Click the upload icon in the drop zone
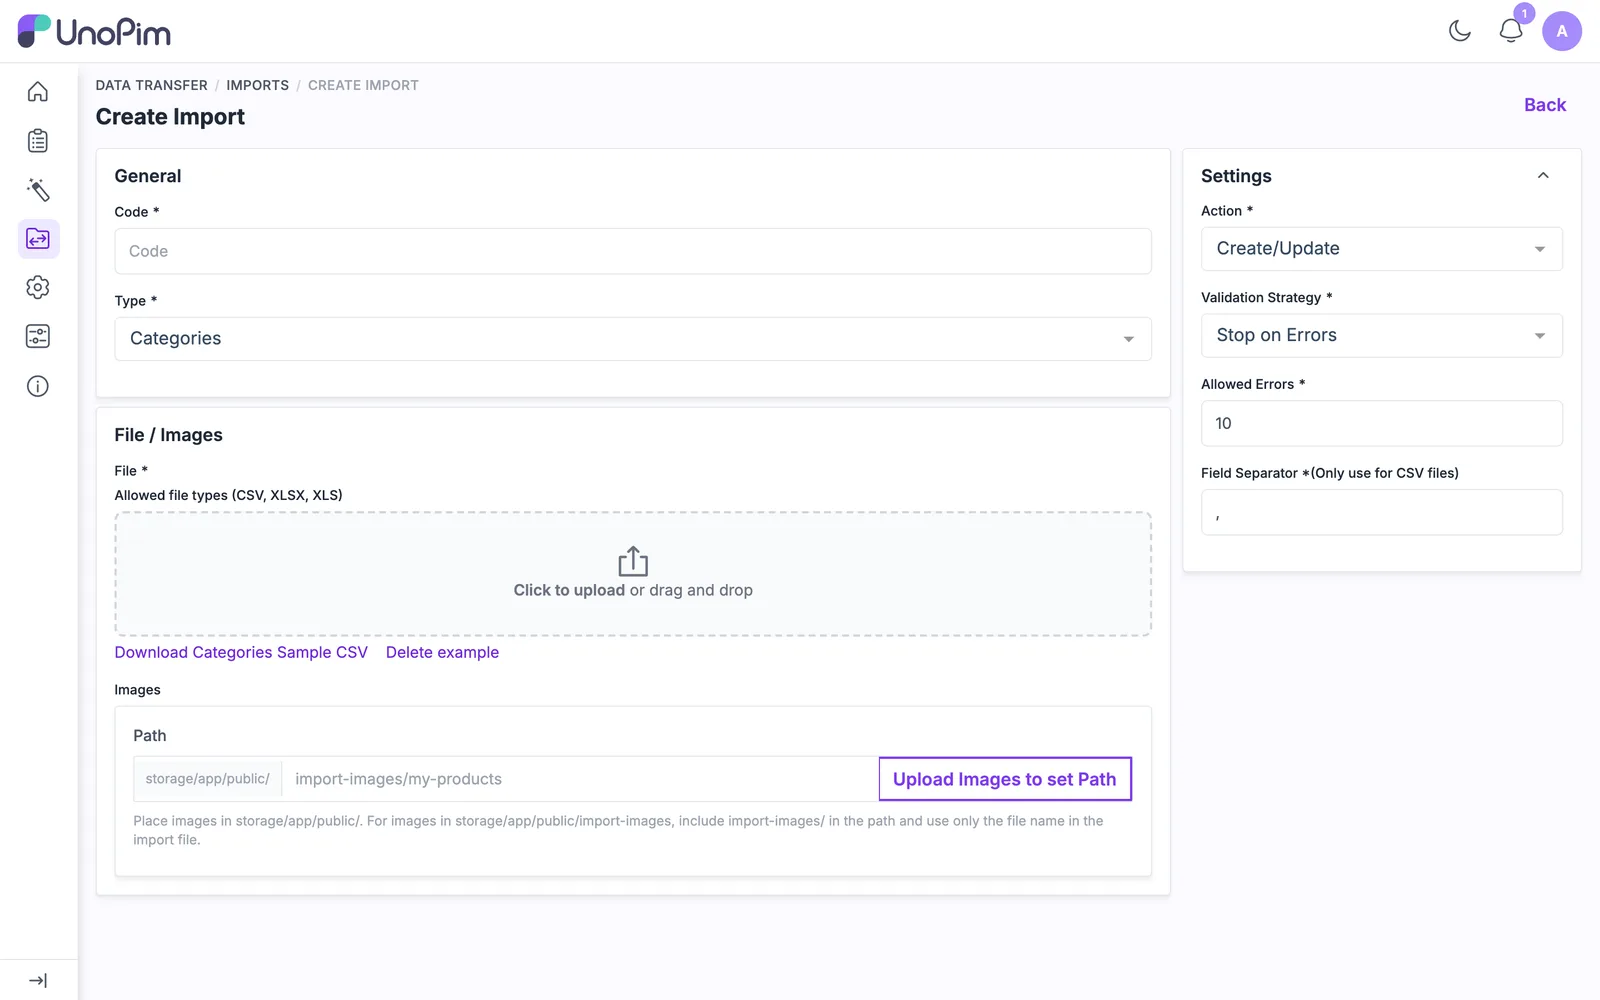Viewport: 1600px width, 1000px height. pos(633,562)
